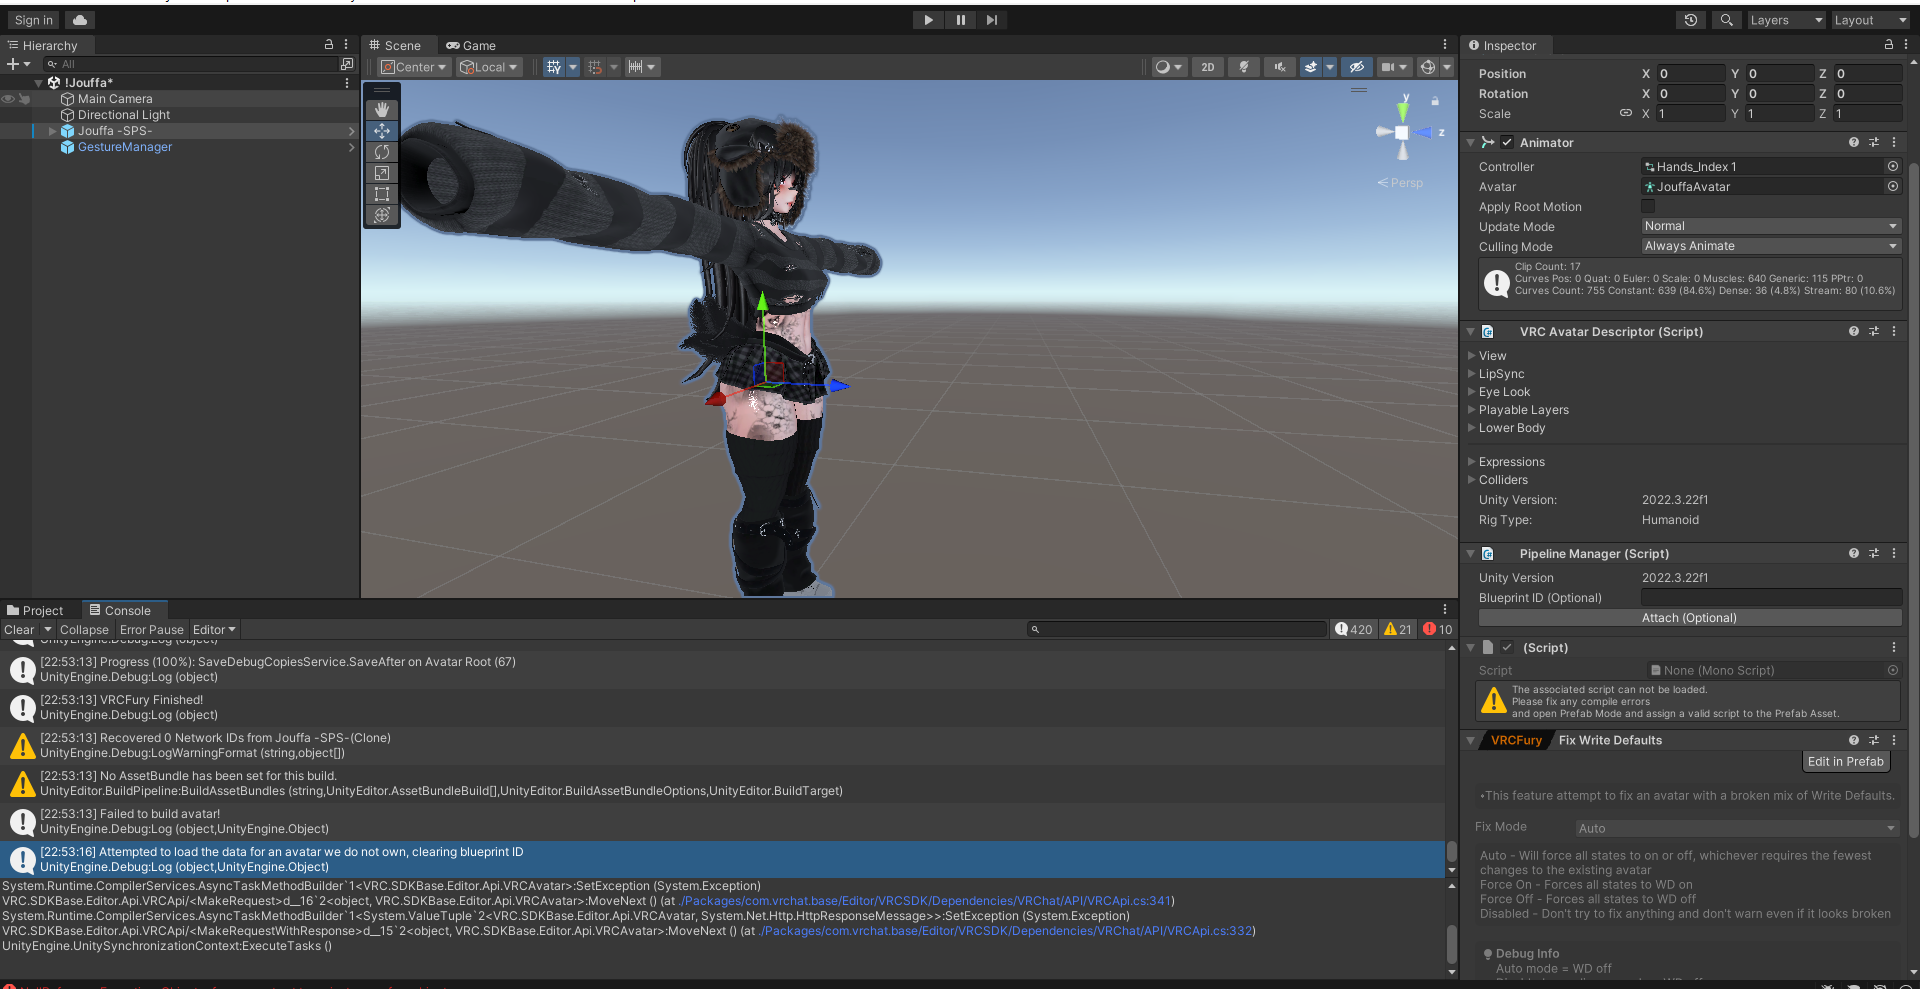Select the Scale tool
This screenshot has width=1920, height=989.
click(382, 173)
